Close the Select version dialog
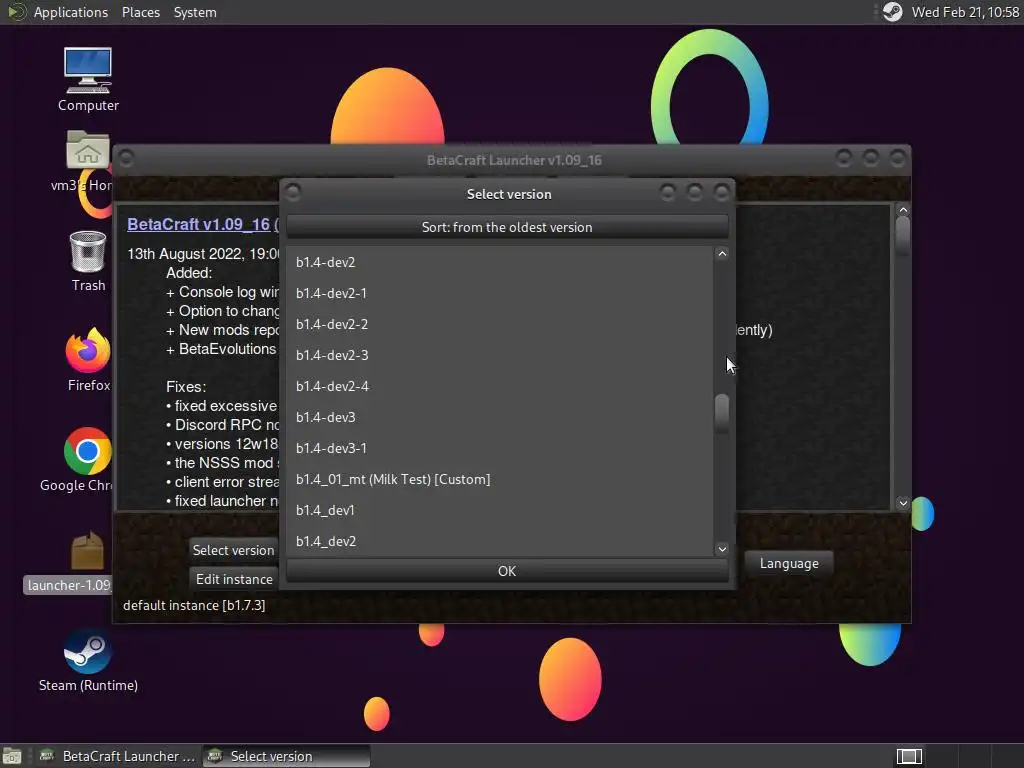Viewport: 1024px width, 768px height. point(721,192)
